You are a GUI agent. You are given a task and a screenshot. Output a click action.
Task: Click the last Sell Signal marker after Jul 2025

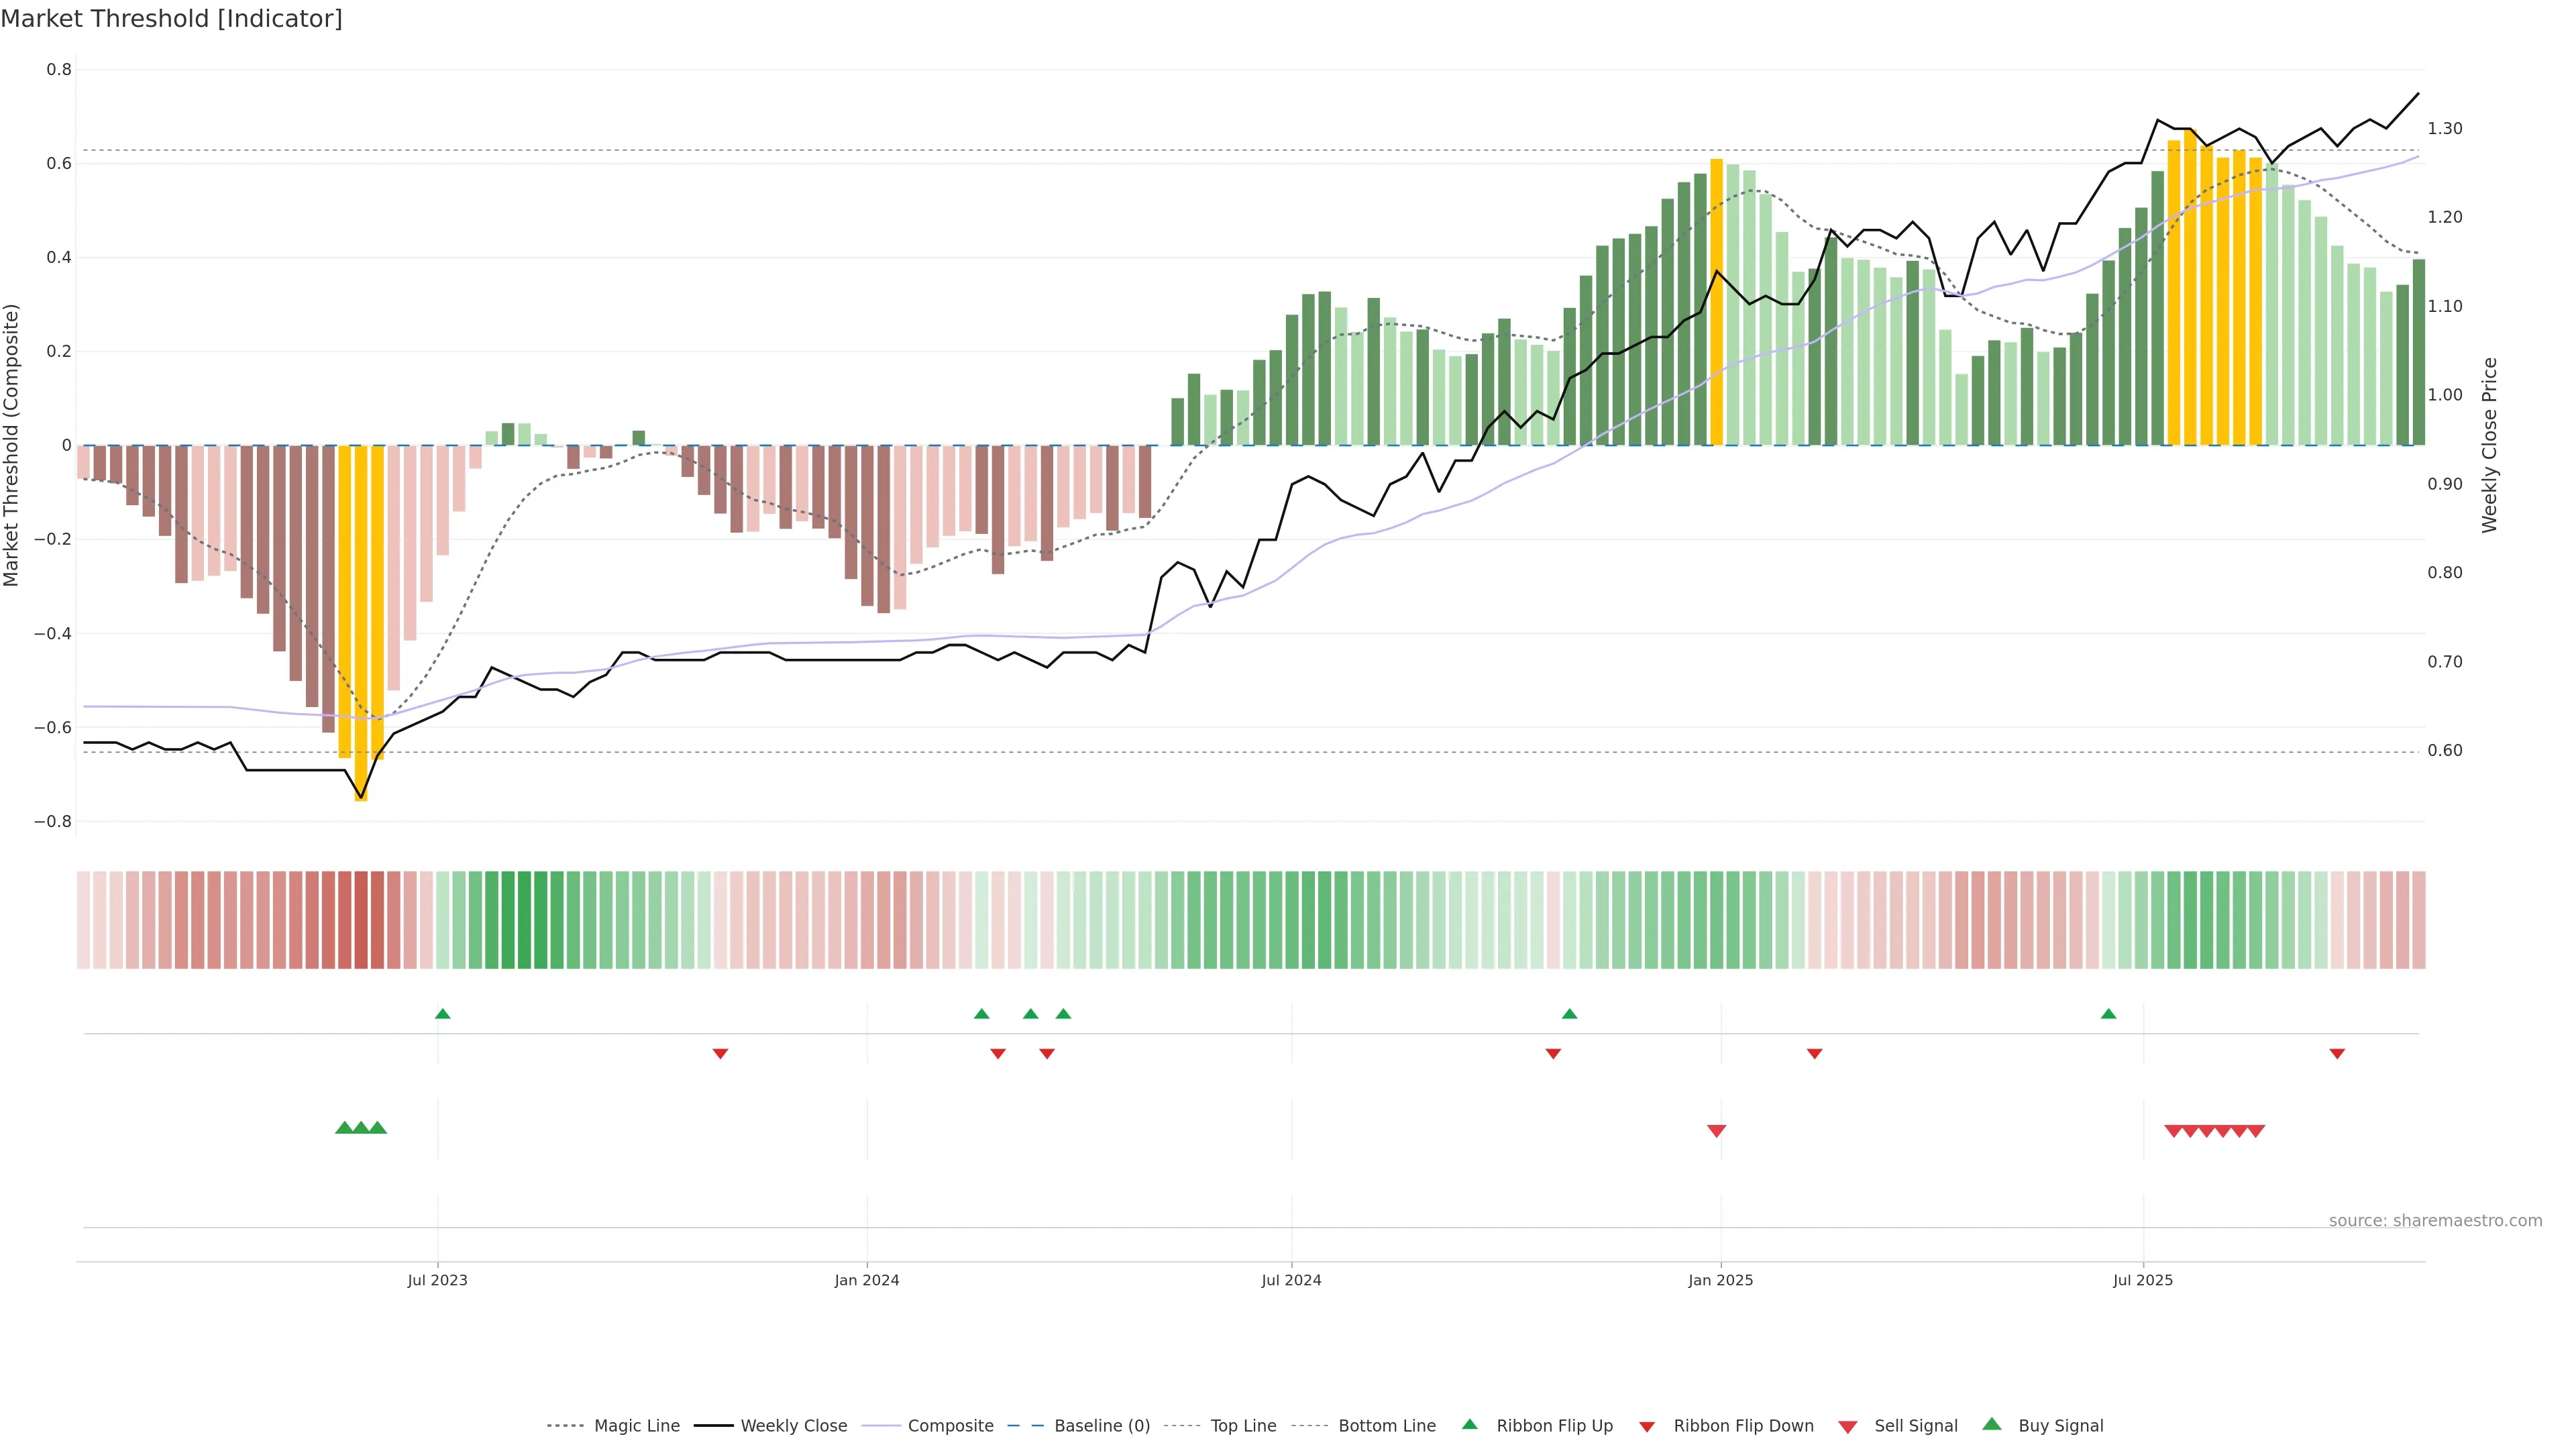pos(2256,1131)
